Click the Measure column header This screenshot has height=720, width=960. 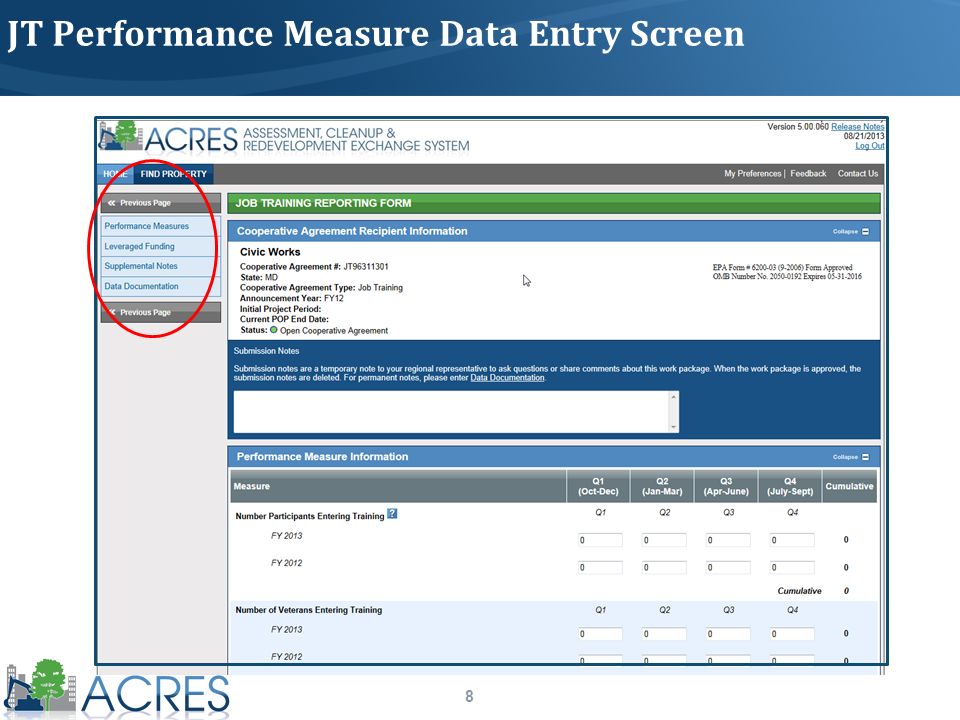pyautogui.click(x=399, y=486)
